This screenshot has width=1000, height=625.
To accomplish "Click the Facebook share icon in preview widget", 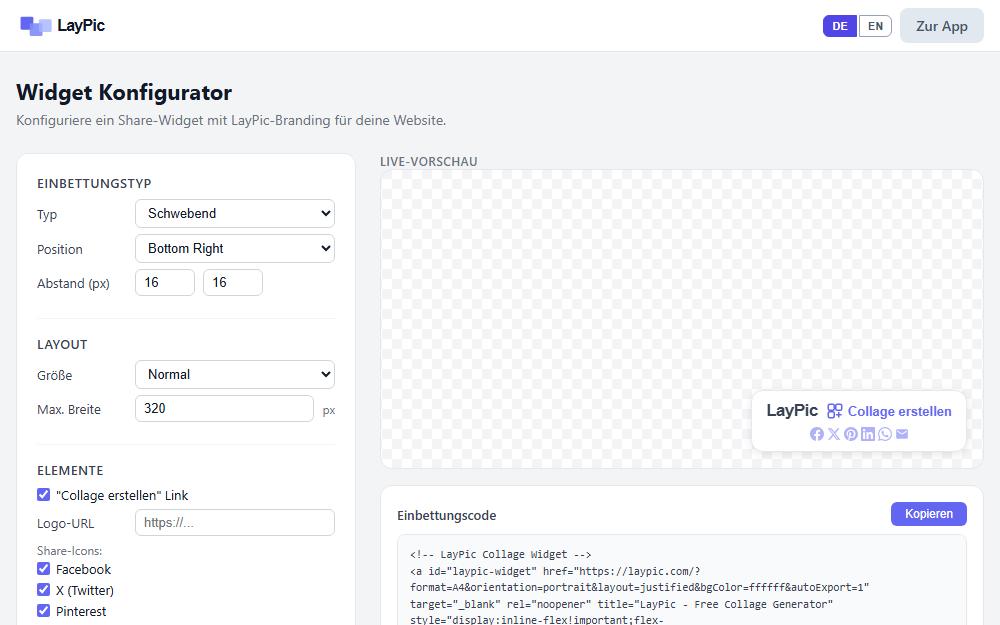I will pos(816,434).
